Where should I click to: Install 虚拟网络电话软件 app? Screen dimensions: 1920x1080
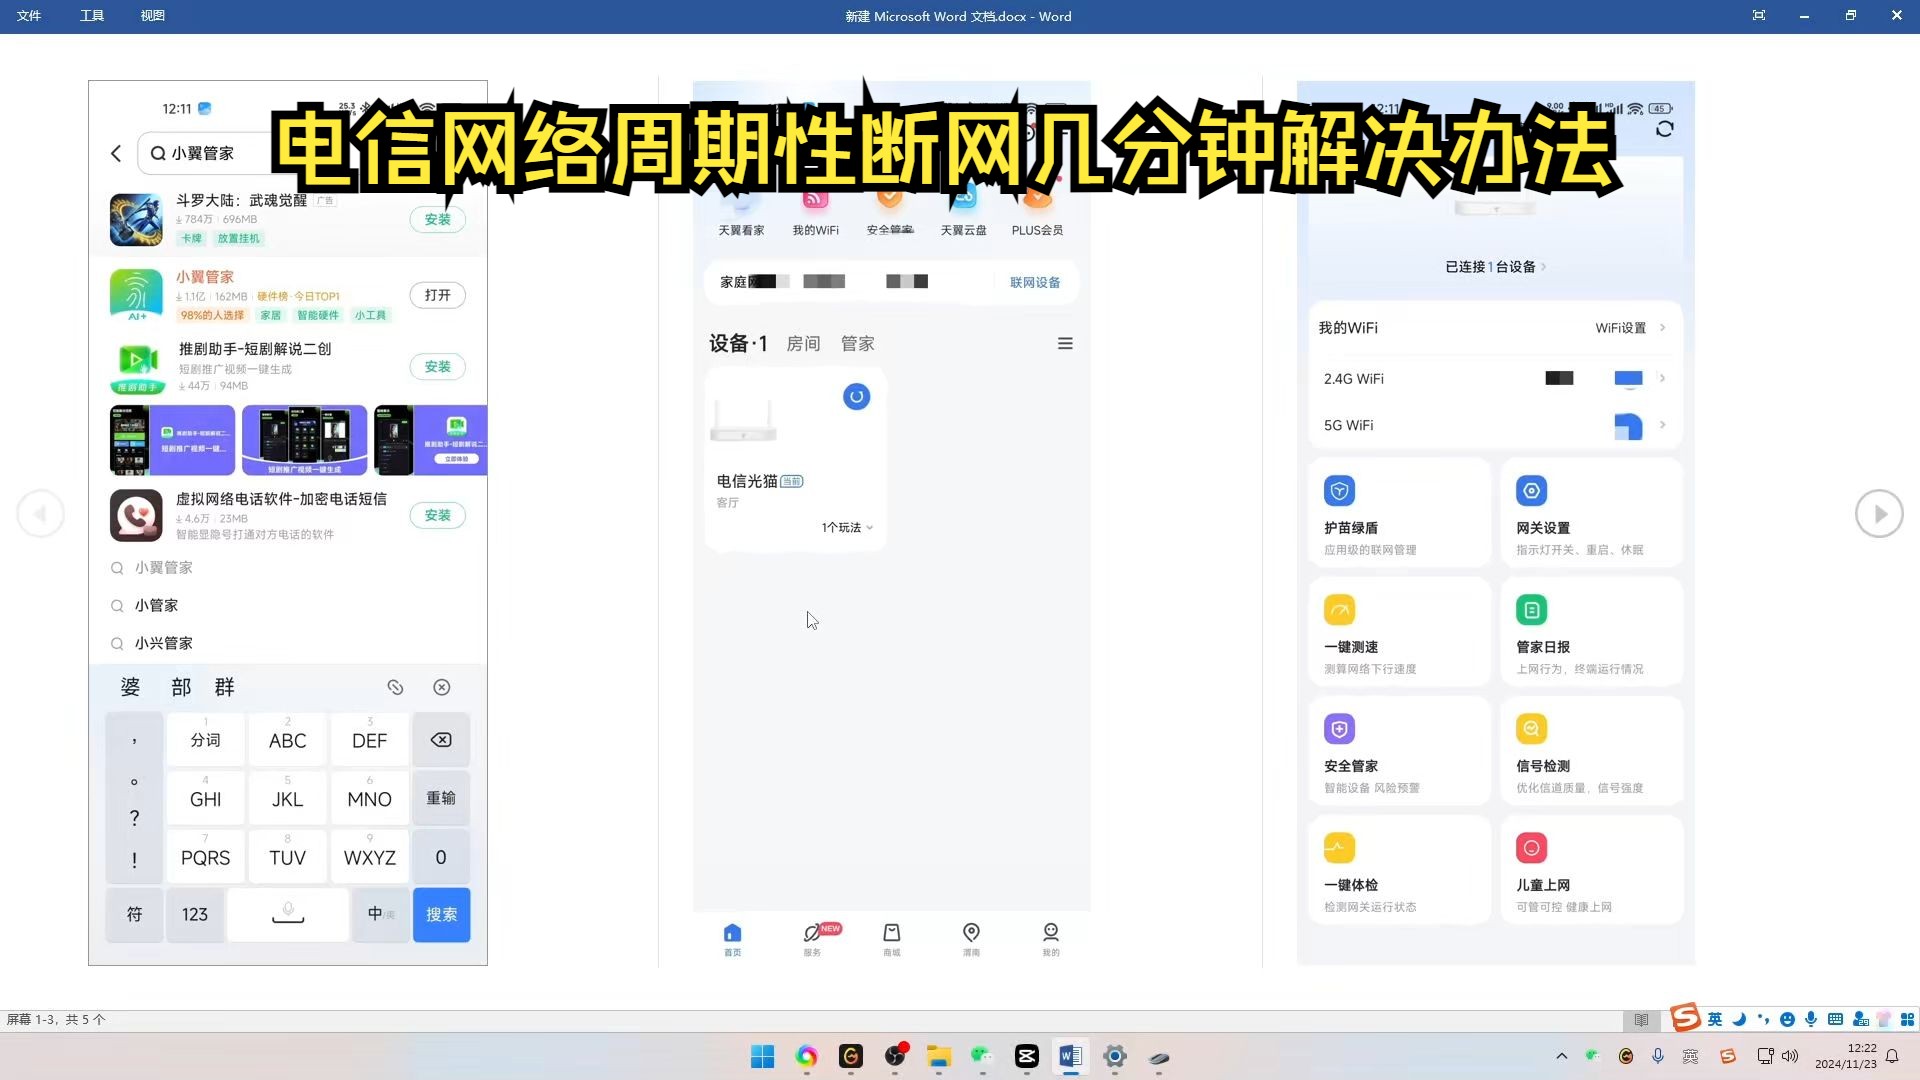pos(437,515)
